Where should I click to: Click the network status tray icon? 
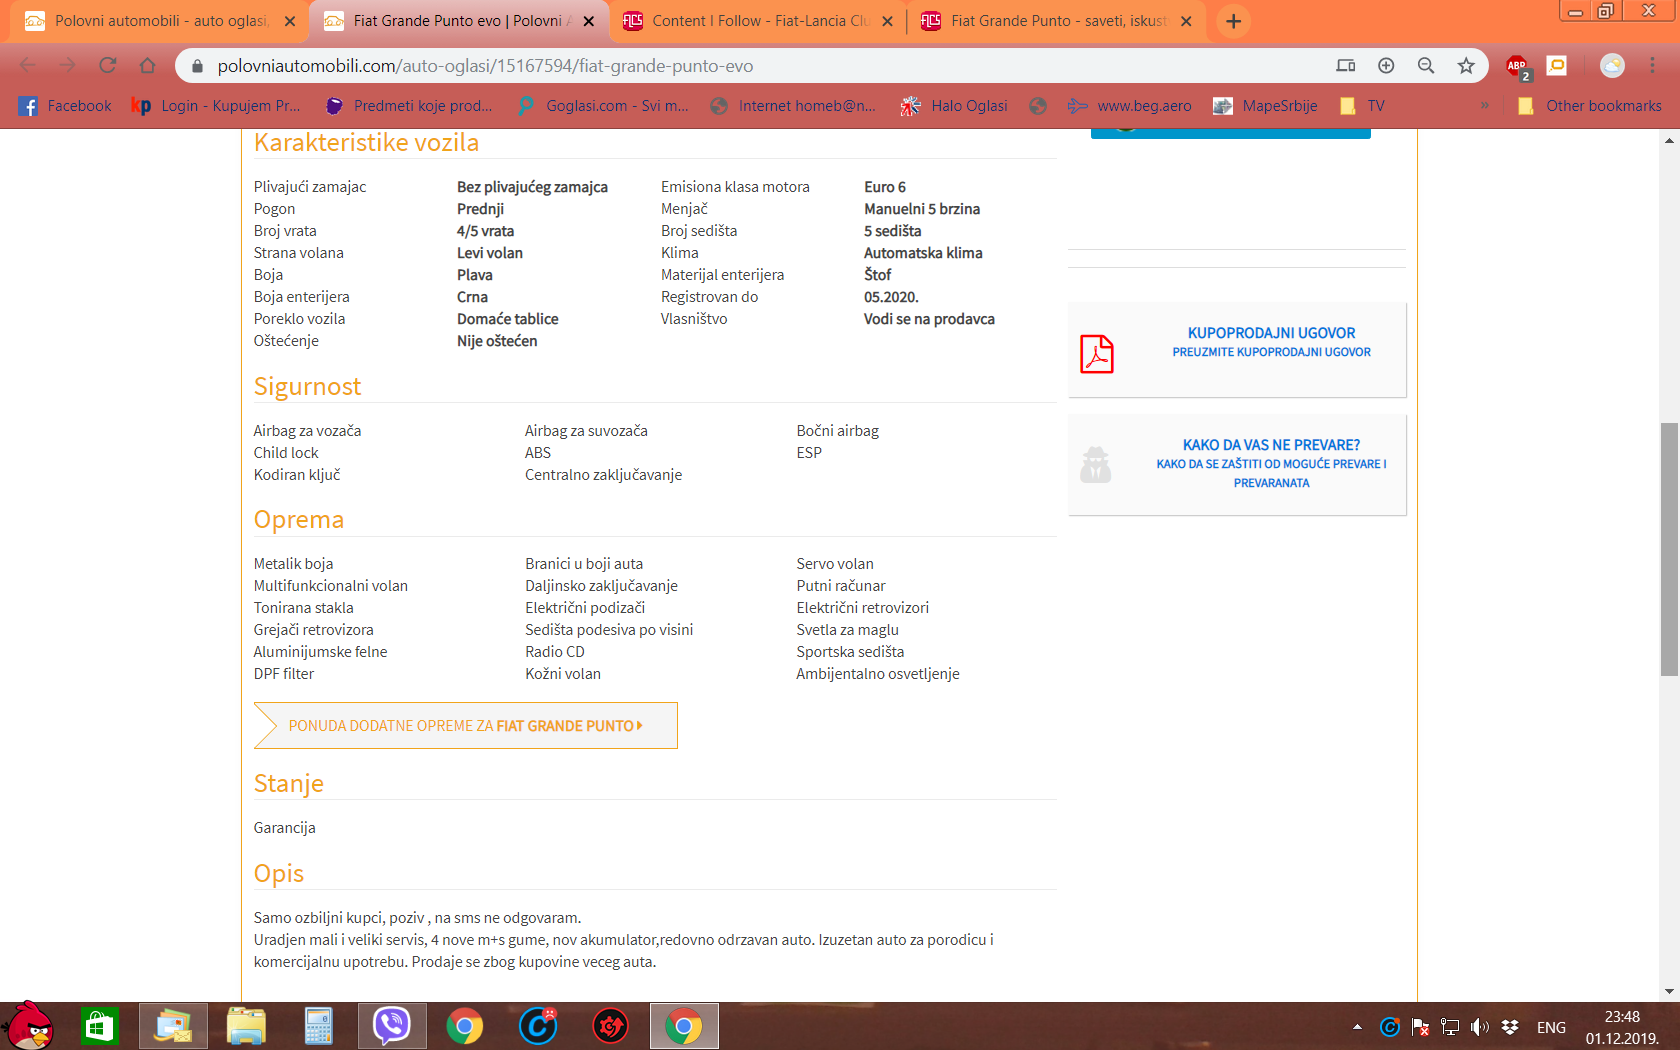[1450, 1027]
